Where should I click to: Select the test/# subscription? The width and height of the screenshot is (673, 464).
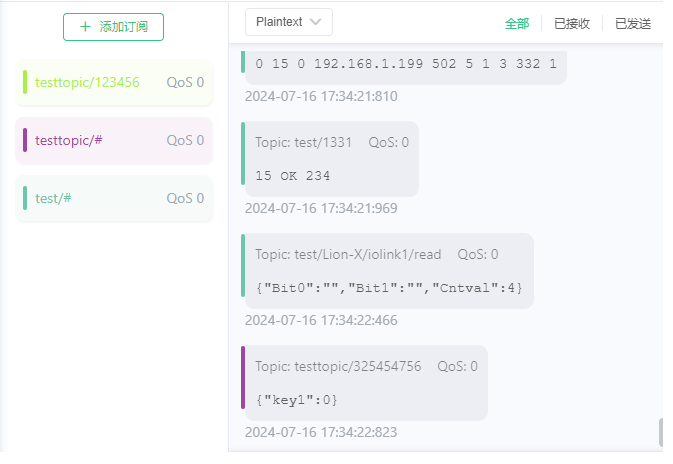point(114,198)
